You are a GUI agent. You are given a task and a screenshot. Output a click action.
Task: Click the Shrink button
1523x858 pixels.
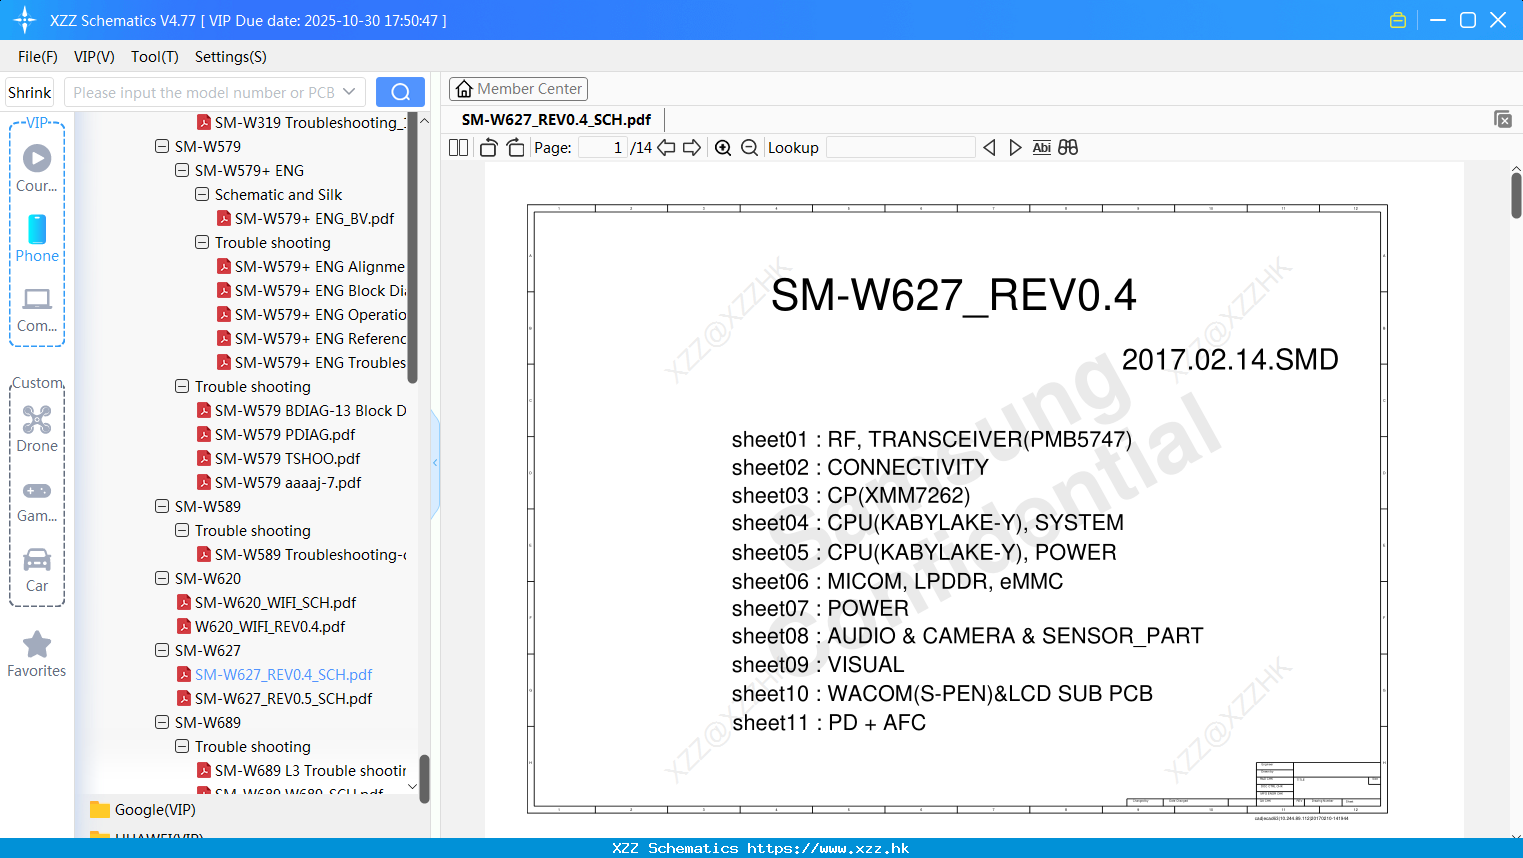(x=30, y=92)
